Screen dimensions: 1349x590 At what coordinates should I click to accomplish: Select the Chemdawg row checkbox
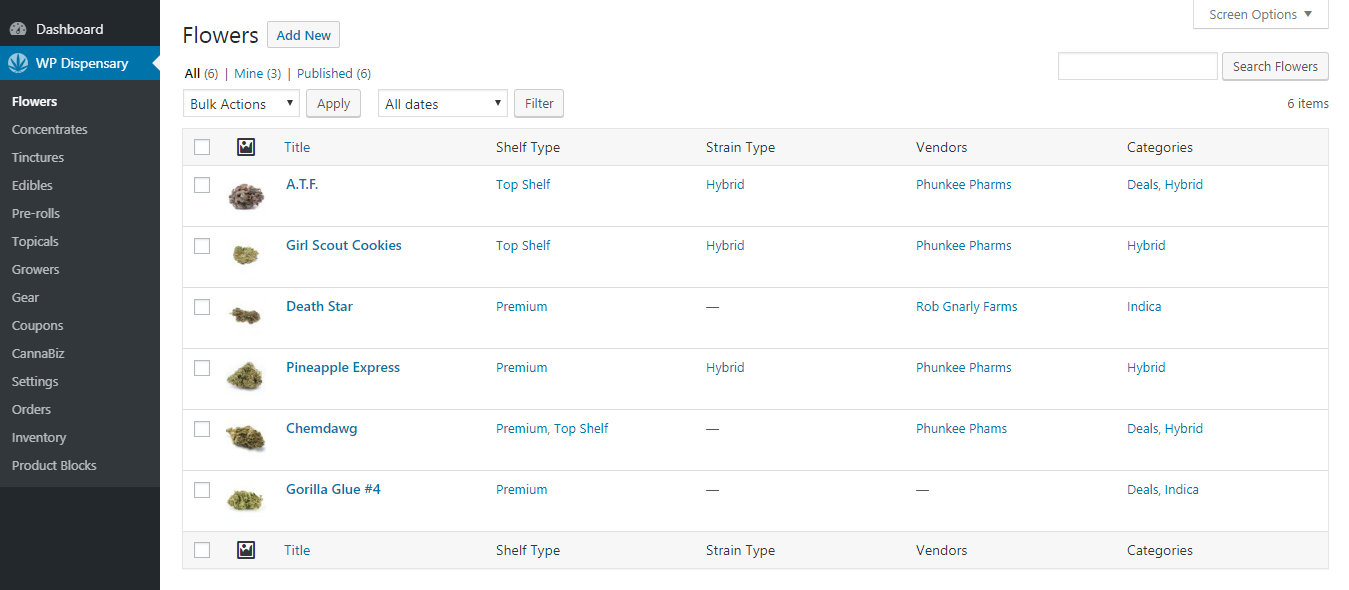coord(202,429)
